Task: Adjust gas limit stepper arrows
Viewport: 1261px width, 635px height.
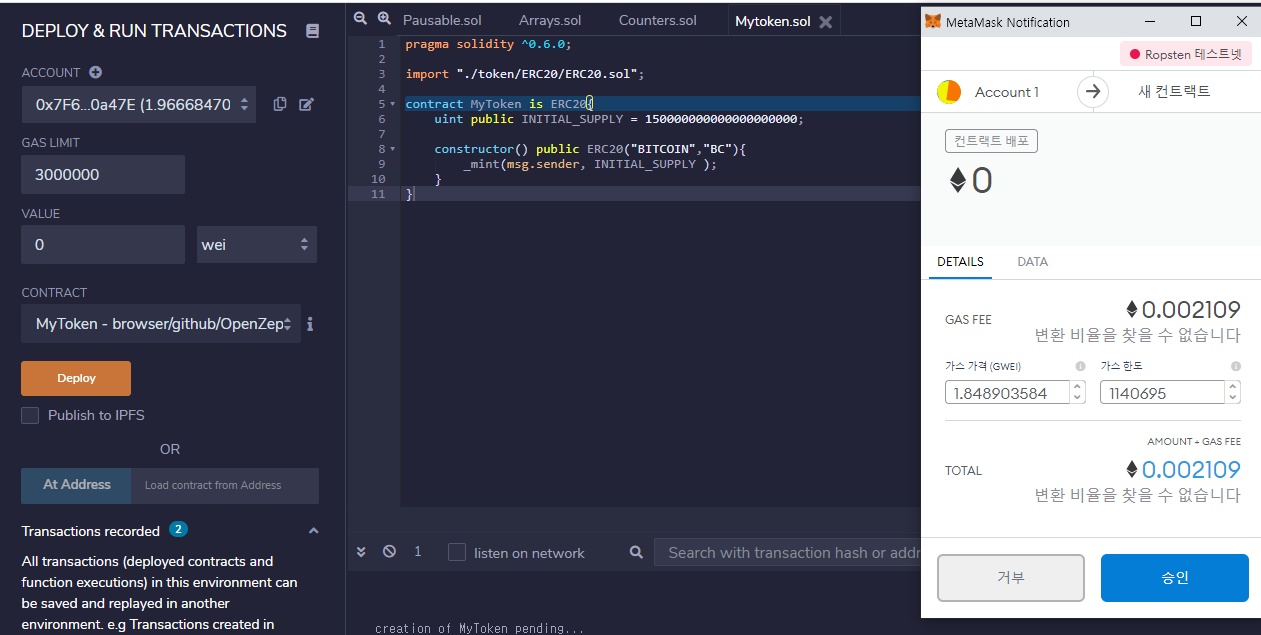Action: point(1233,393)
